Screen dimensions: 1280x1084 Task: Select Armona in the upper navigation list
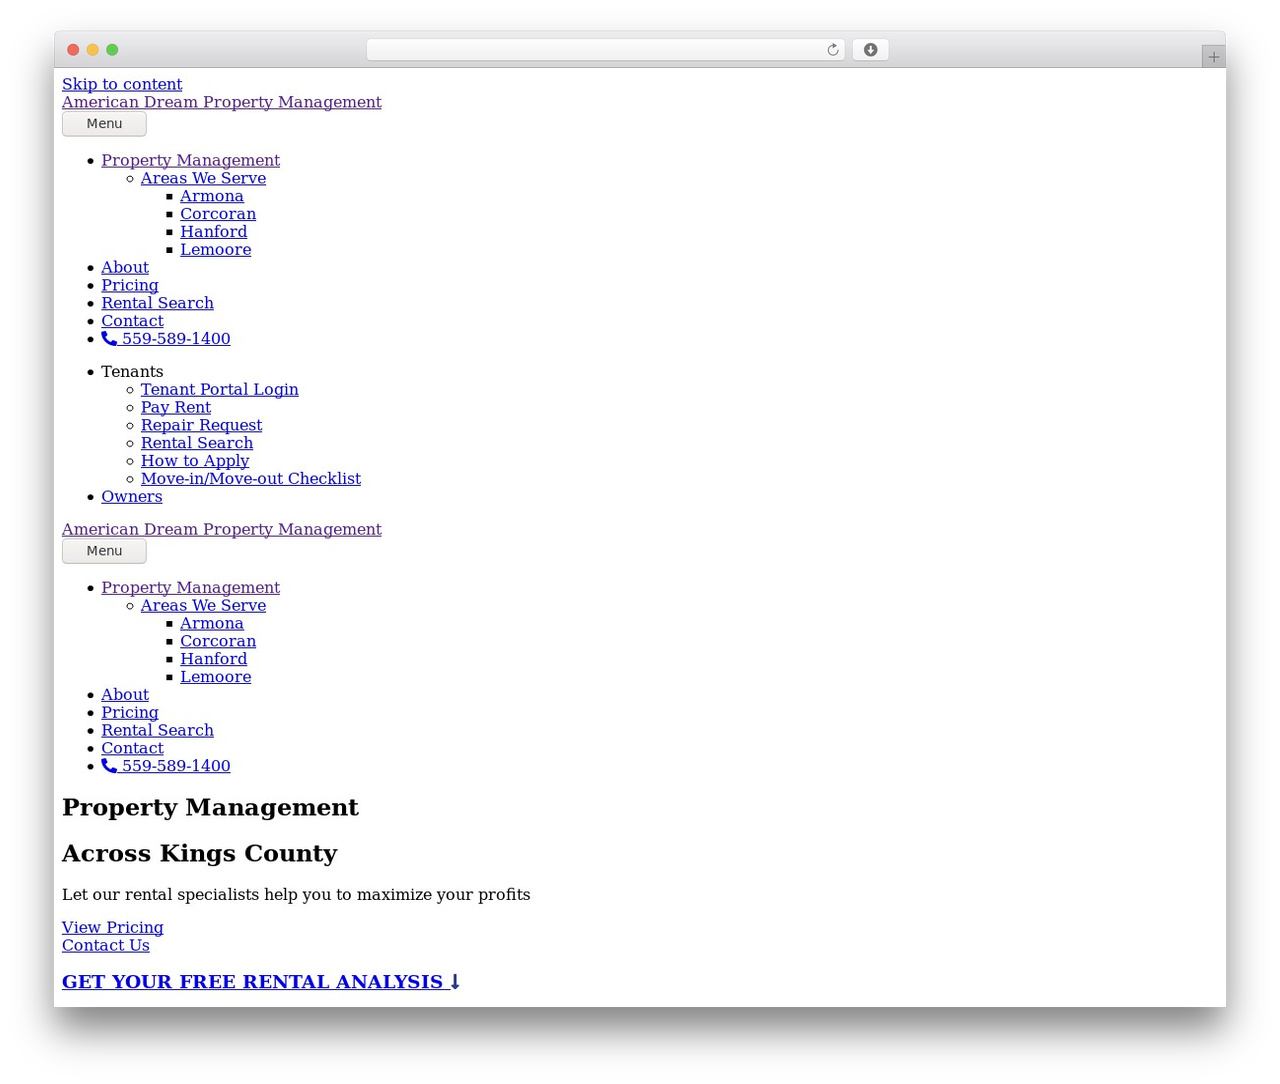212,196
